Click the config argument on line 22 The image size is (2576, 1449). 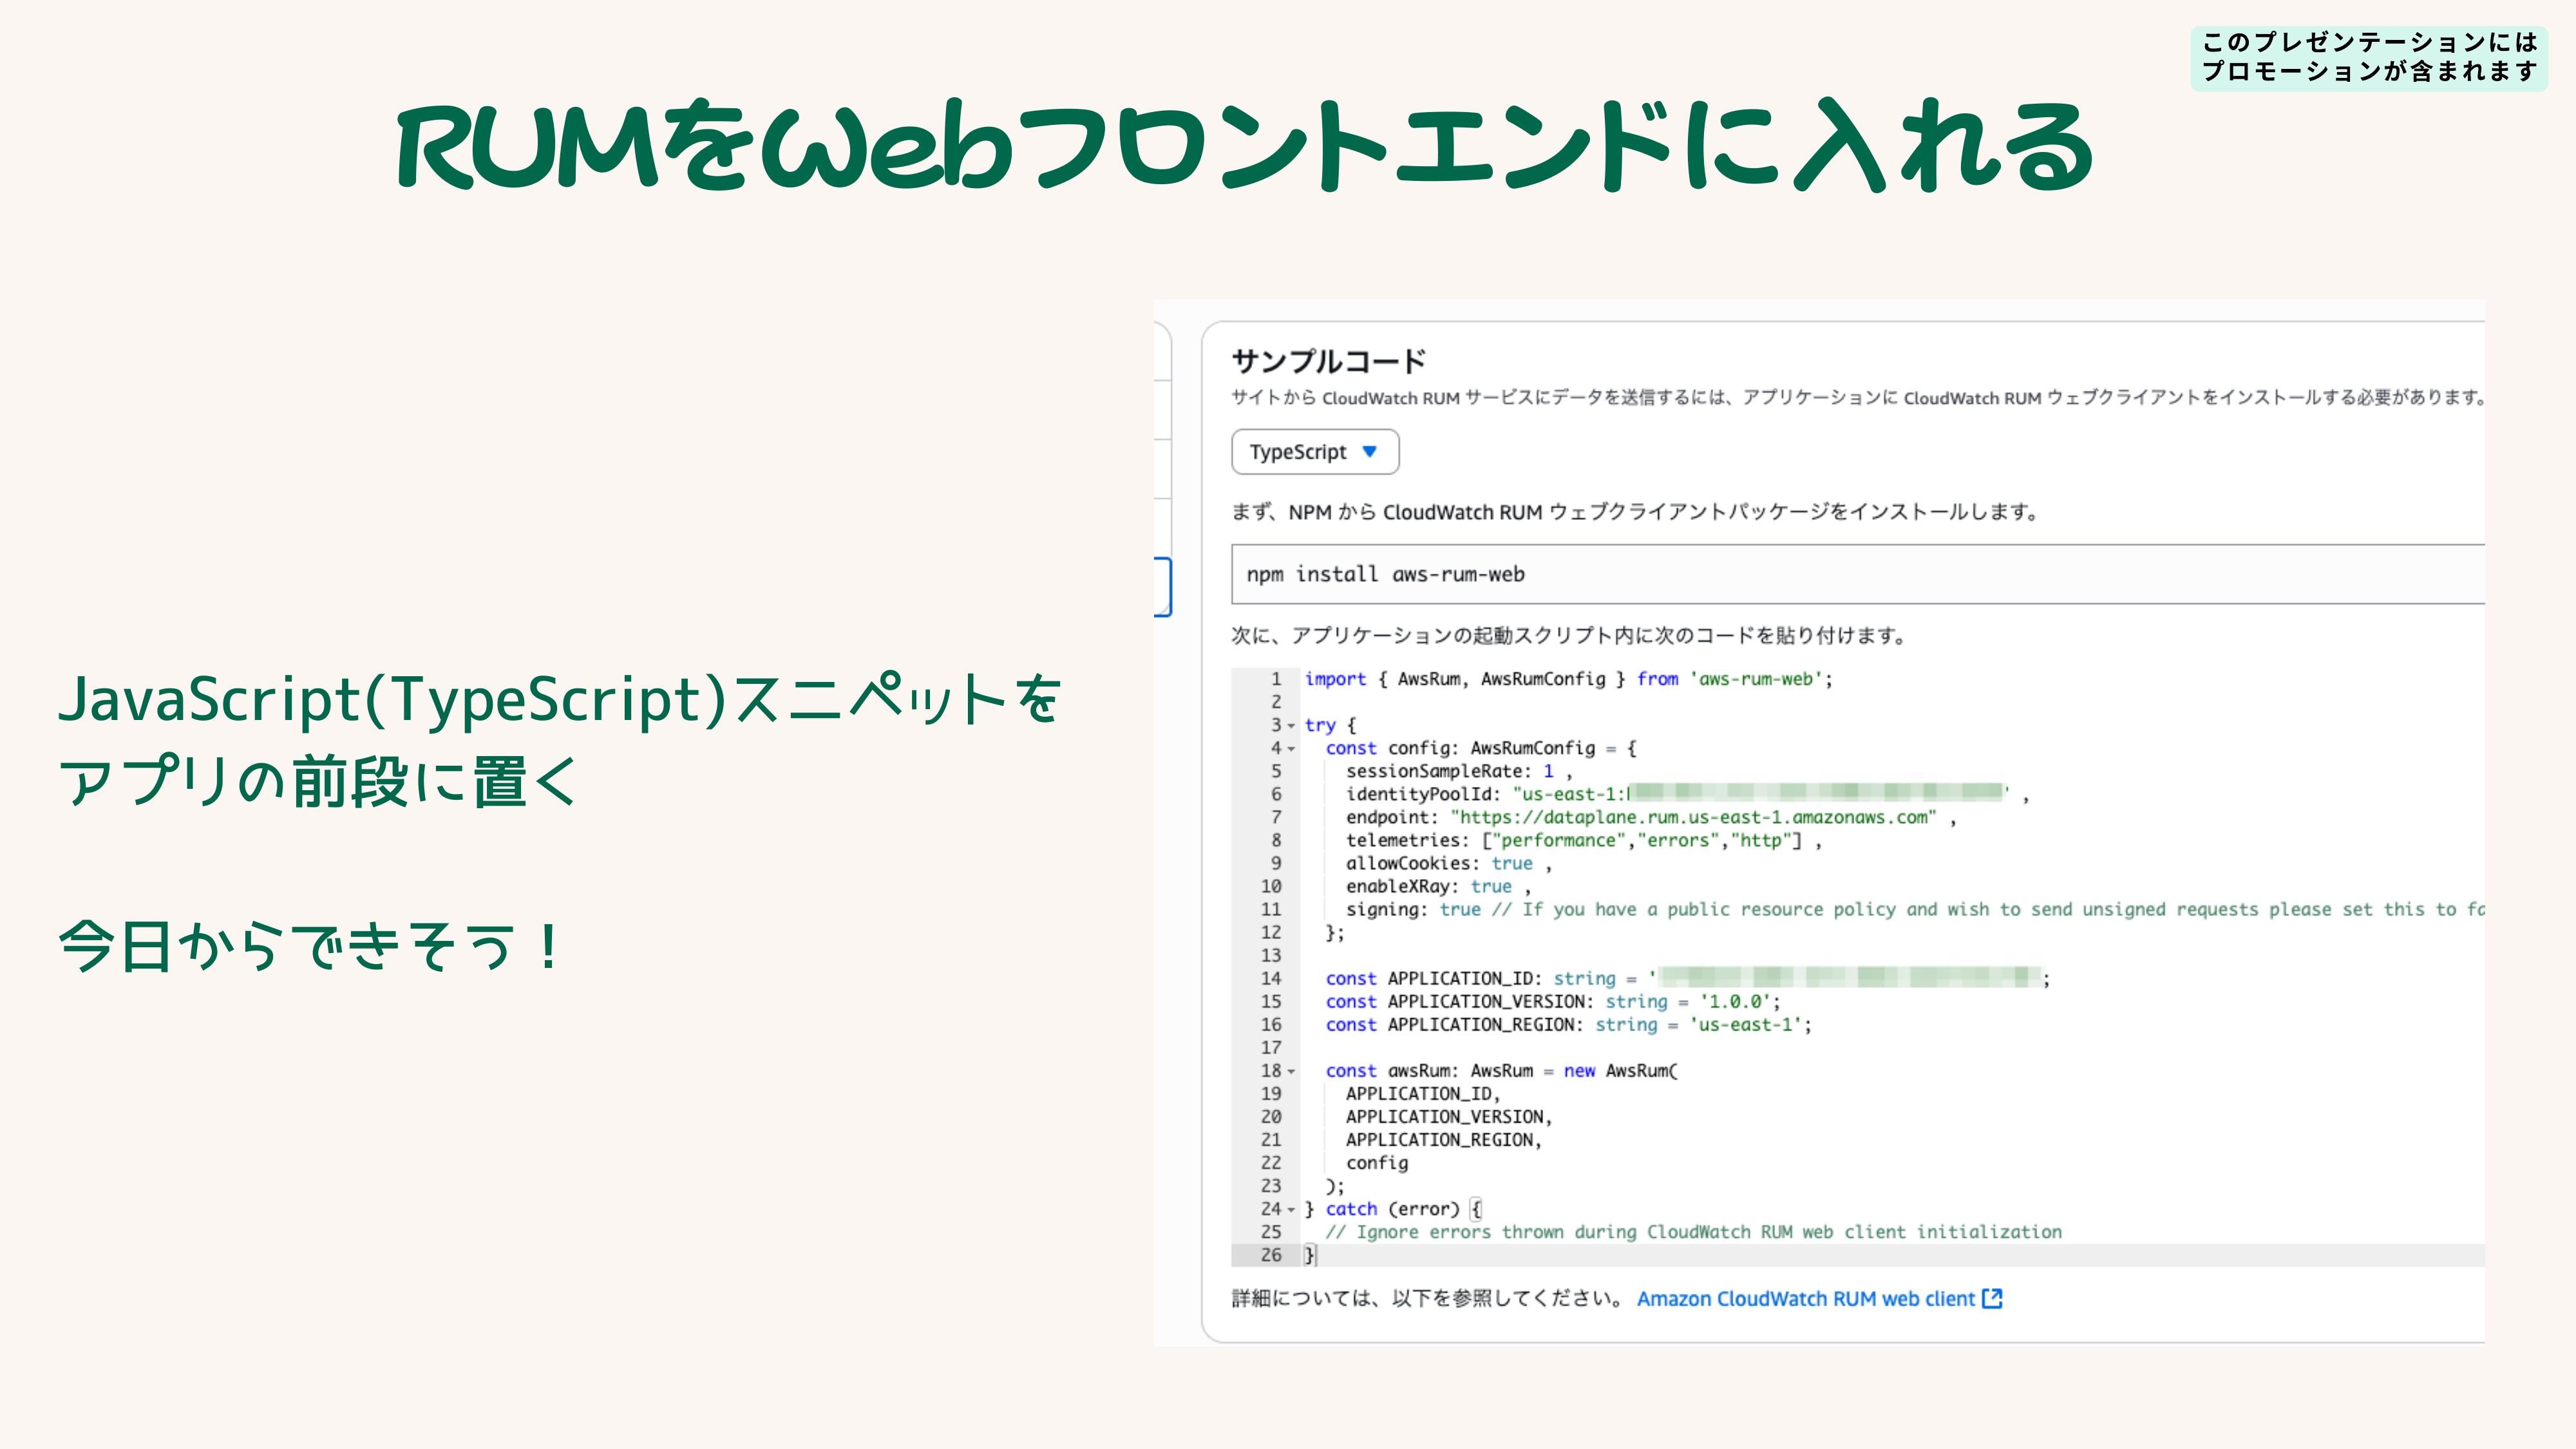click(1376, 1163)
